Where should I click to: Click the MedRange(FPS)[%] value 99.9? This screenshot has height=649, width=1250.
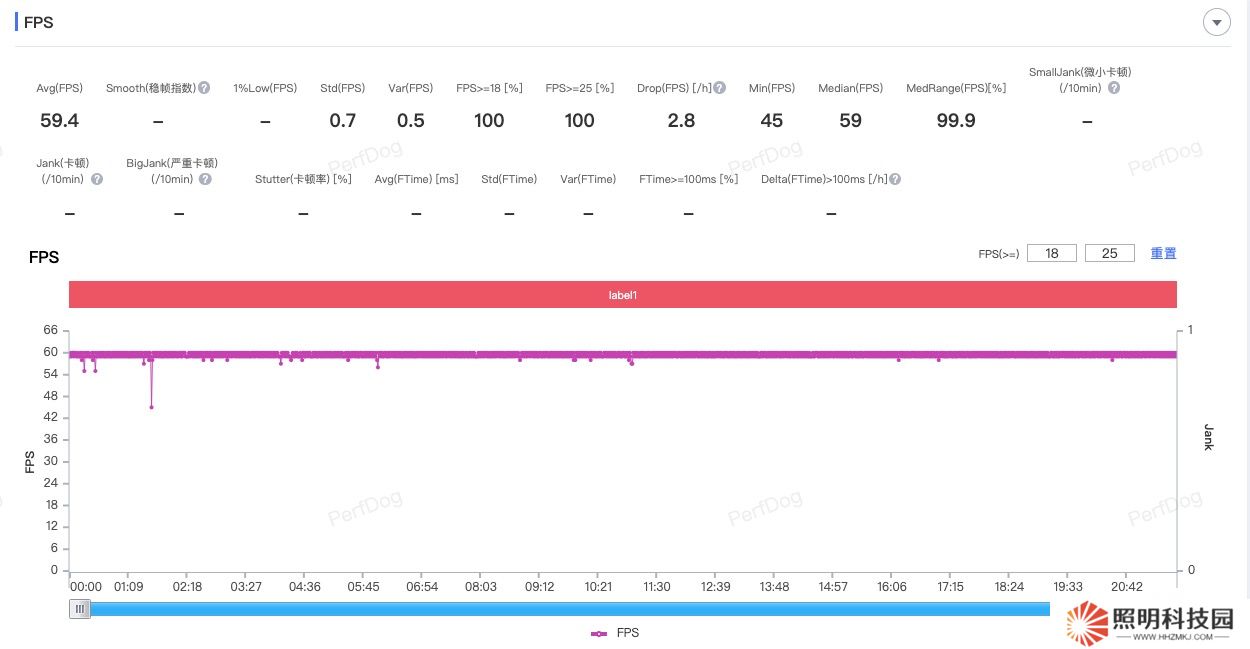click(x=955, y=121)
